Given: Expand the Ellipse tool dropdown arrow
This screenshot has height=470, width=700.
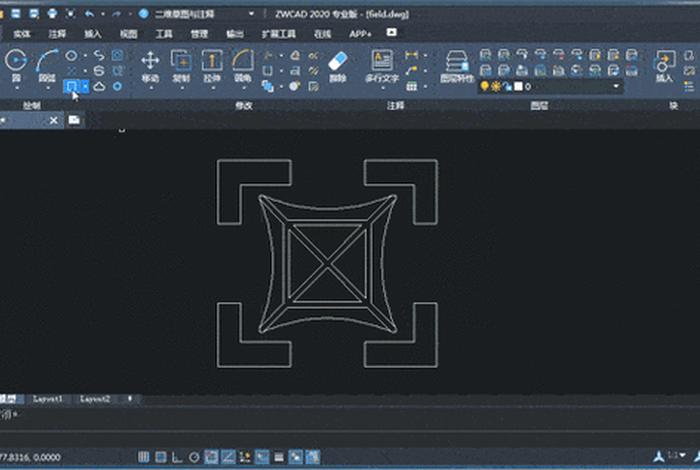Looking at the screenshot, I should click(x=85, y=55).
